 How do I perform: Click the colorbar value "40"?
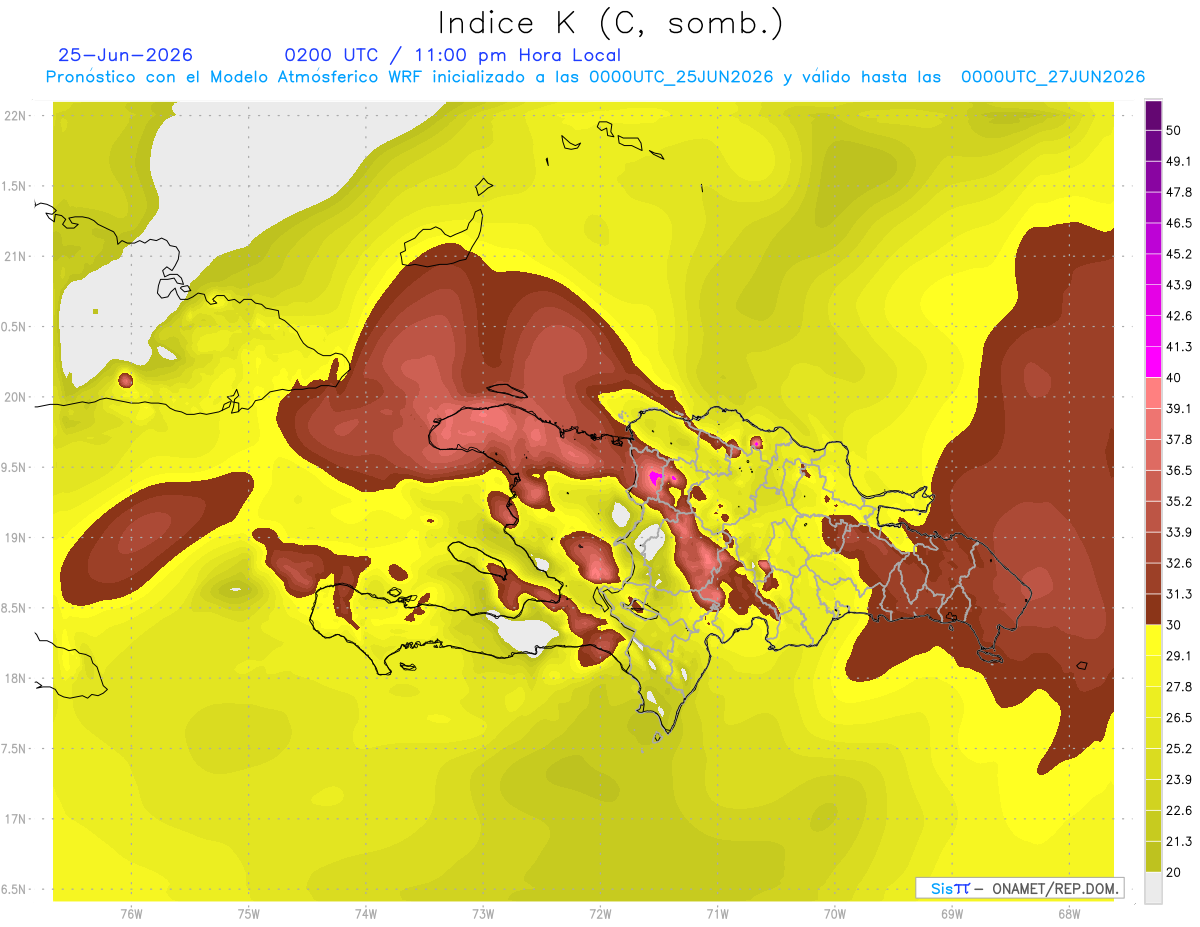(x=1172, y=378)
